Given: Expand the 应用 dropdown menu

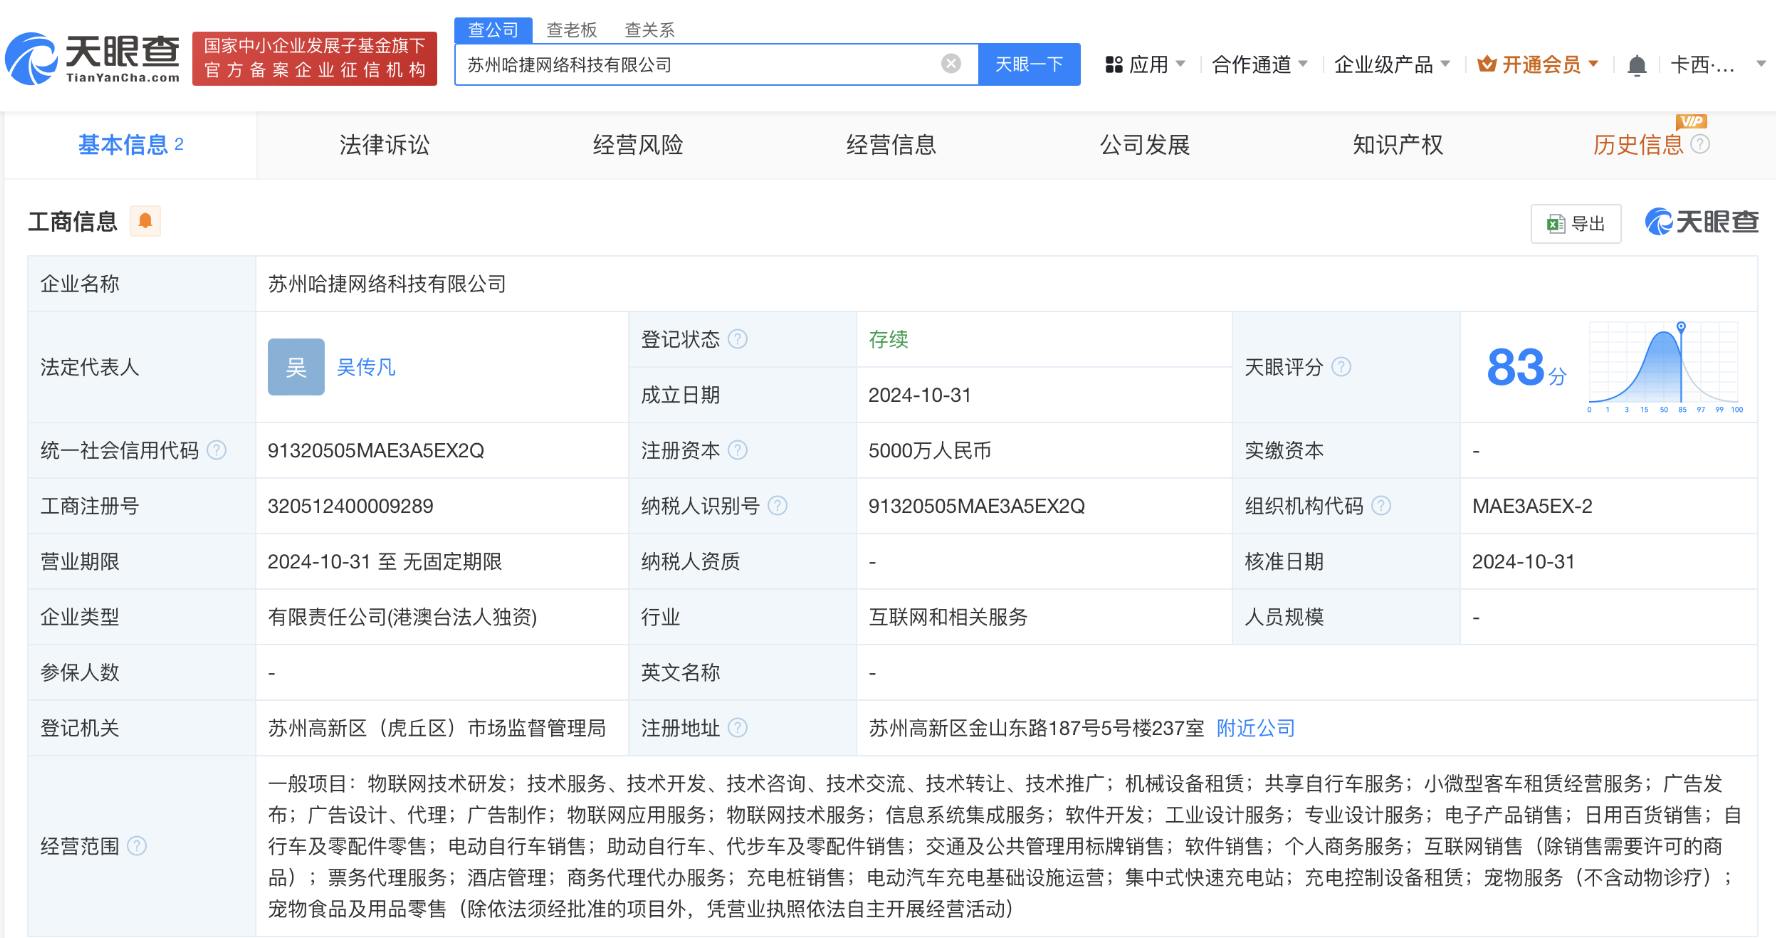Looking at the screenshot, I should [1145, 65].
